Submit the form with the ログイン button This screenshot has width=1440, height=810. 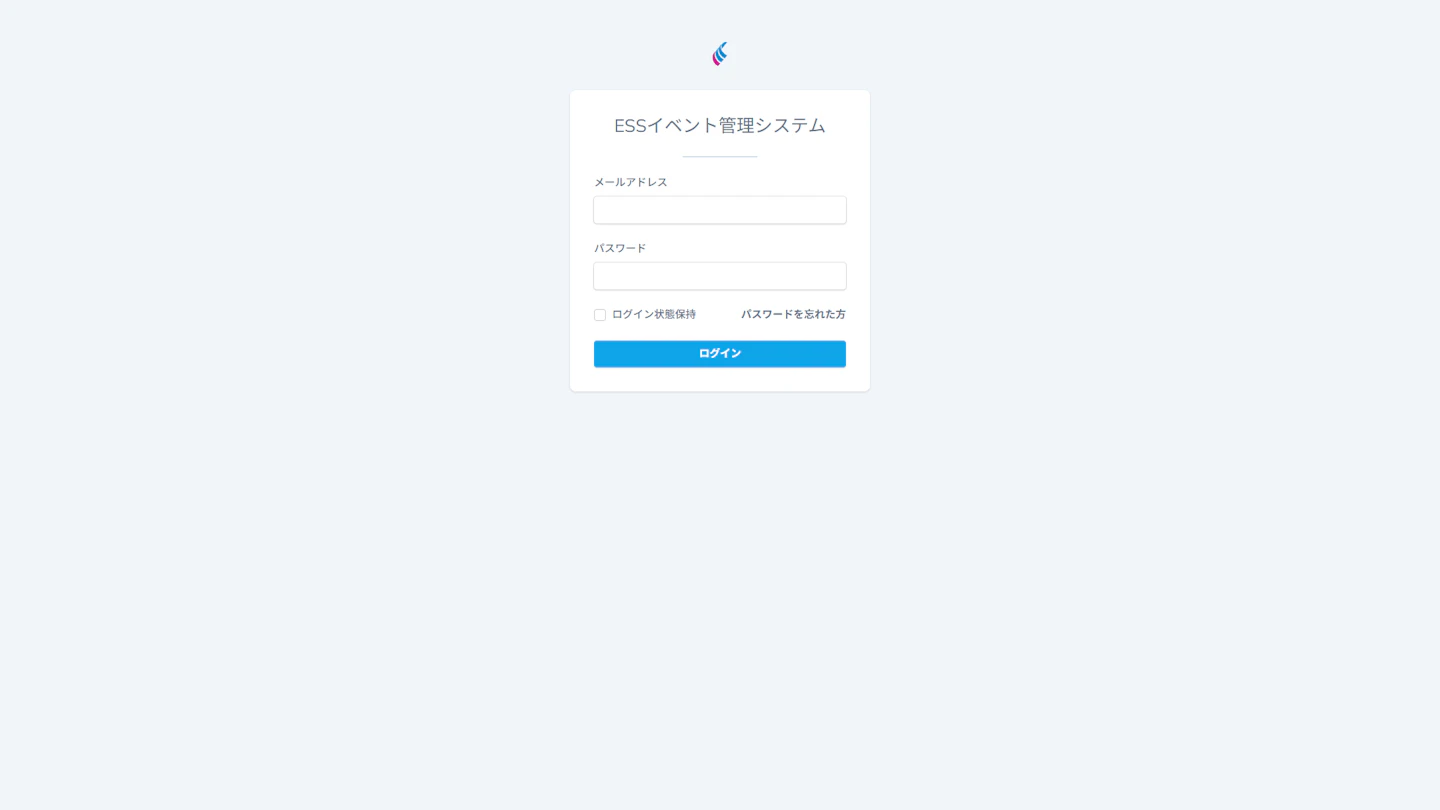coord(720,354)
